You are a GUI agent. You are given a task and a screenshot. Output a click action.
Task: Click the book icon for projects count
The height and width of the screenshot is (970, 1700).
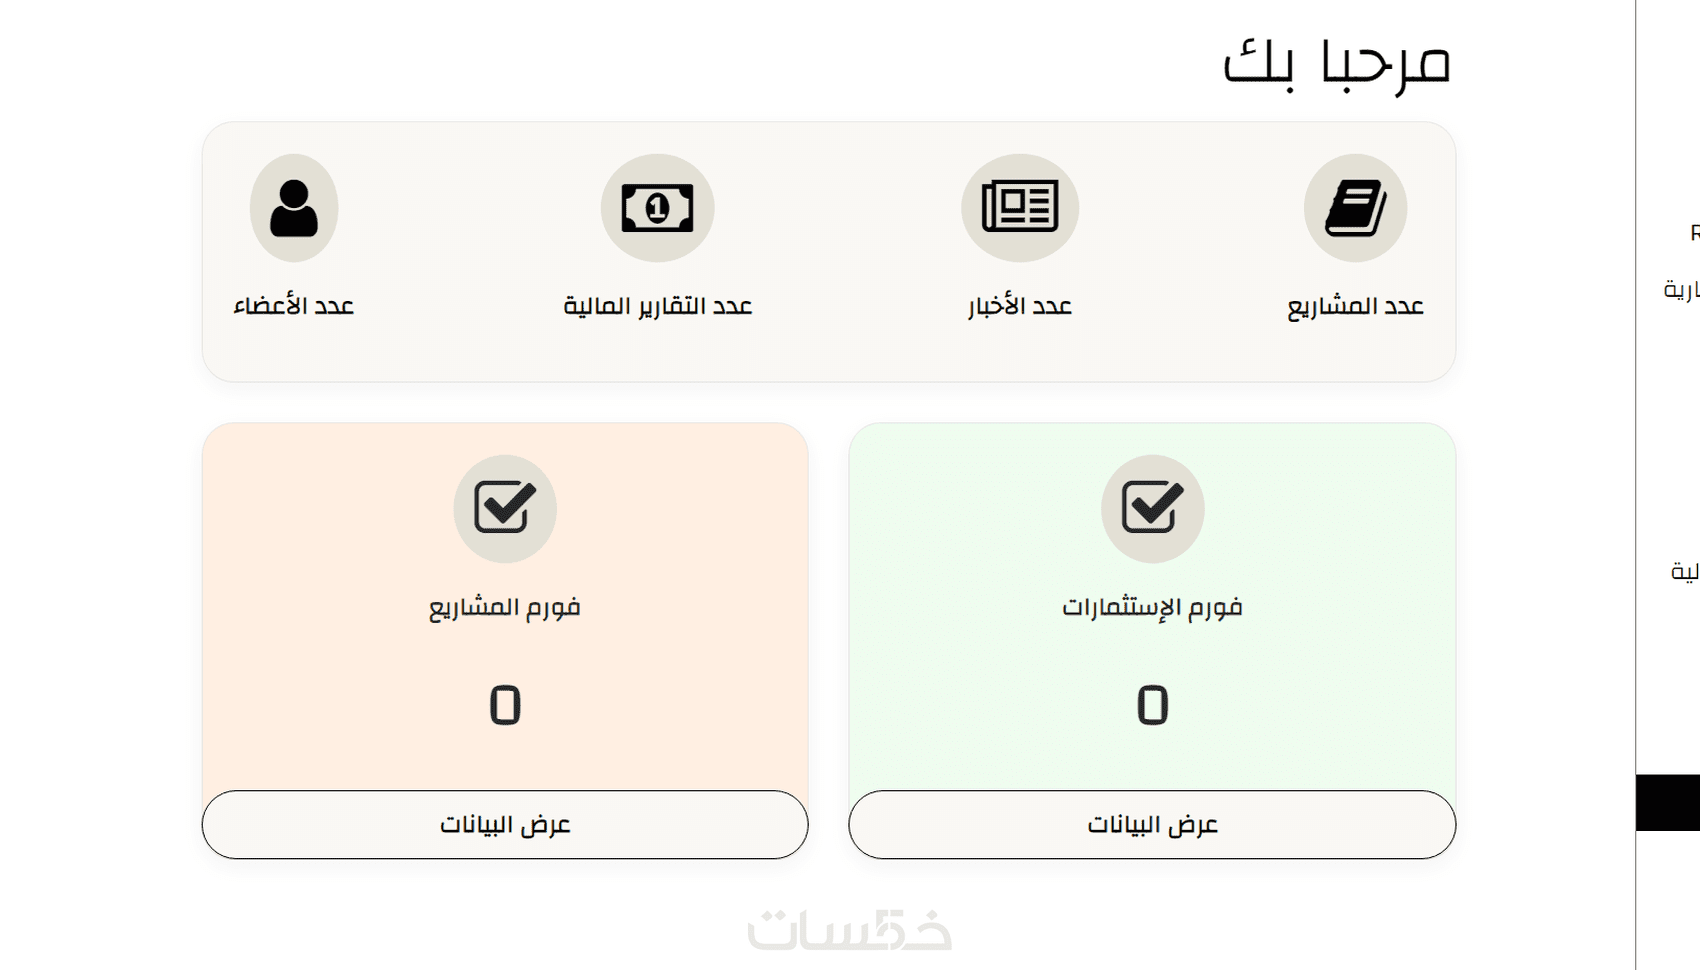[1355, 208]
